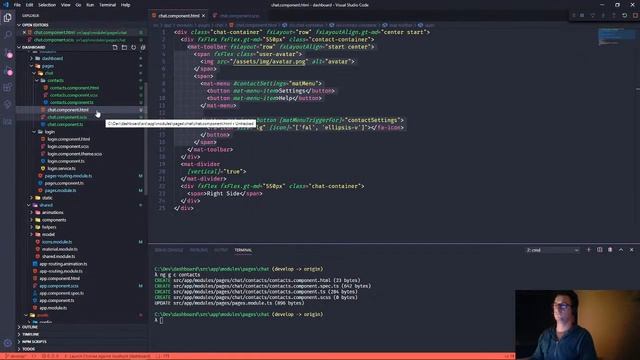640x360 pixels.
Task: Select the TERMINAL panel tab
Action: click(243, 250)
